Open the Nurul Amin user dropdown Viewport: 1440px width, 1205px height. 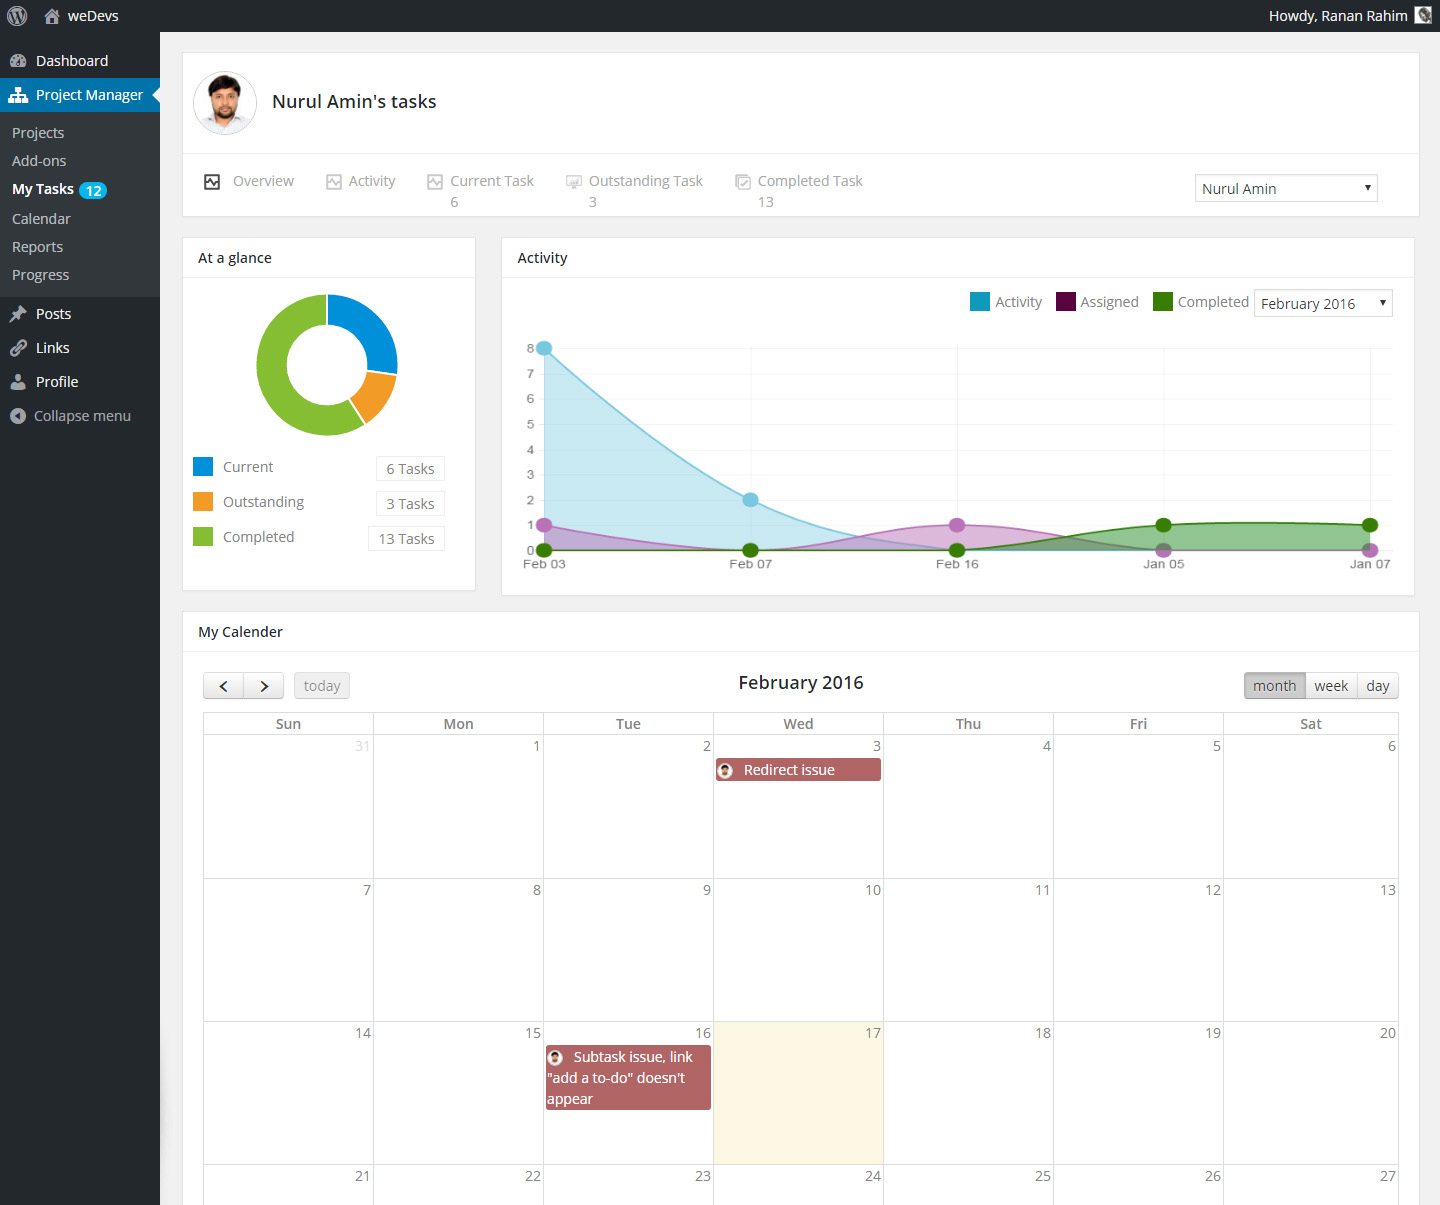pos(1286,188)
